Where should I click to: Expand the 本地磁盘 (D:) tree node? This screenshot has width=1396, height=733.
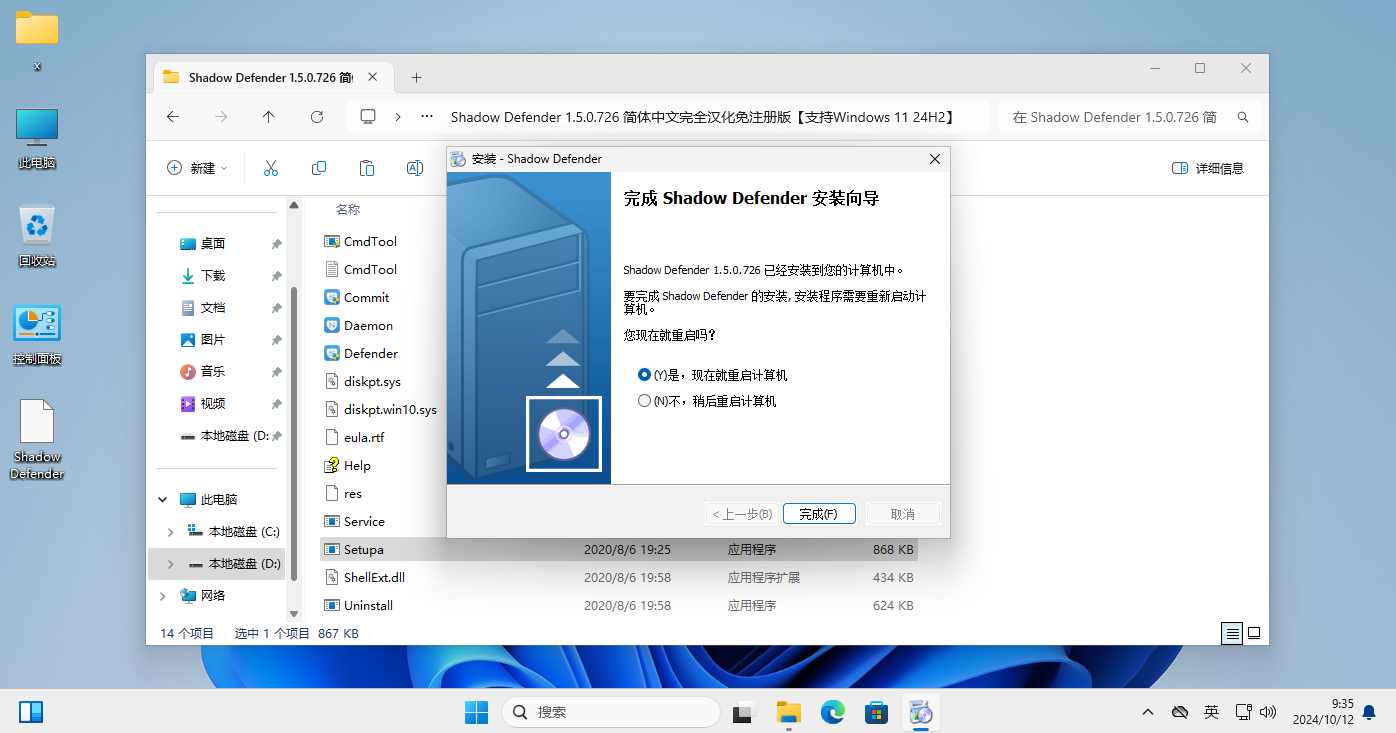pyautogui.click(x=170, y=563)
